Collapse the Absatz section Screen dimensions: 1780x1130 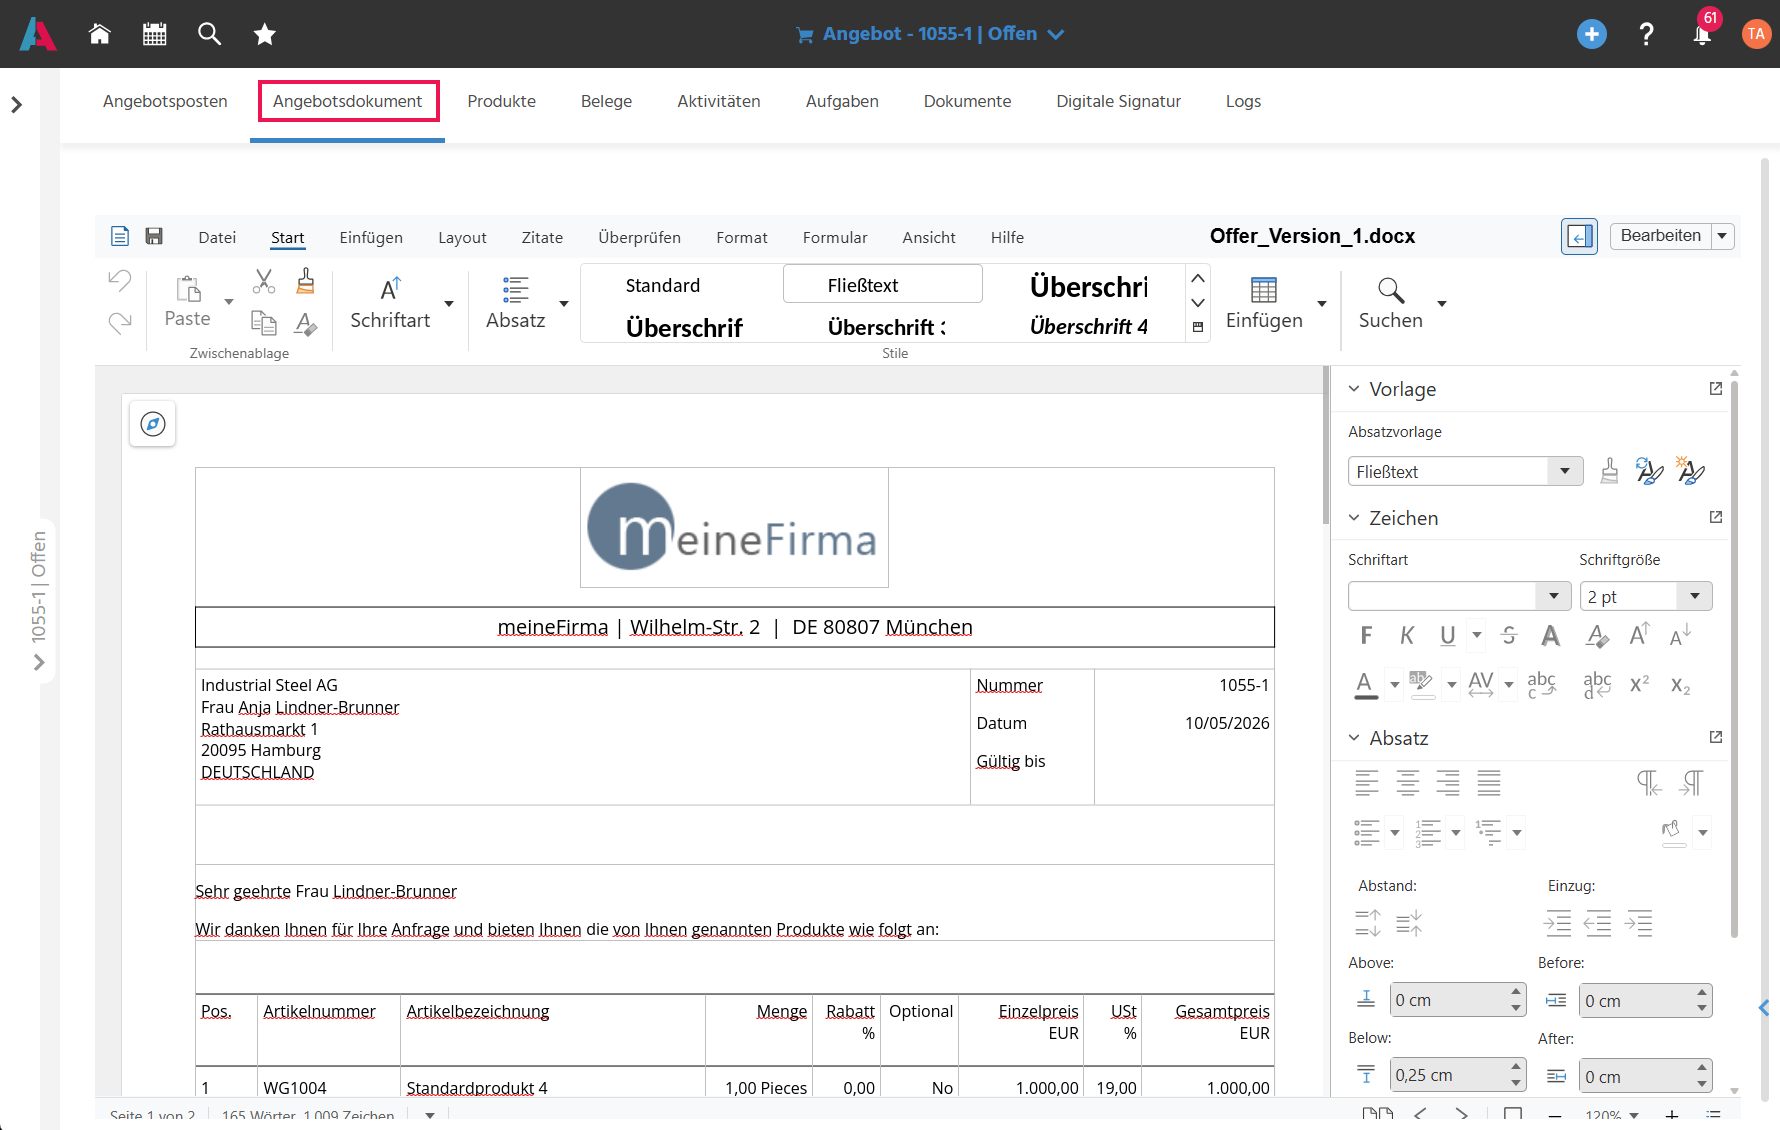1354,738
